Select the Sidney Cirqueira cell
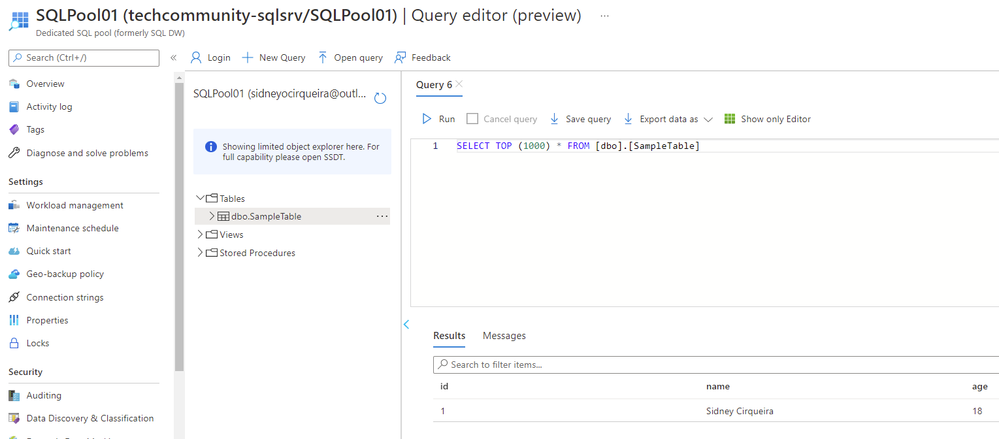This screenshot has height=439, width=999. click(x=740, y=412)
